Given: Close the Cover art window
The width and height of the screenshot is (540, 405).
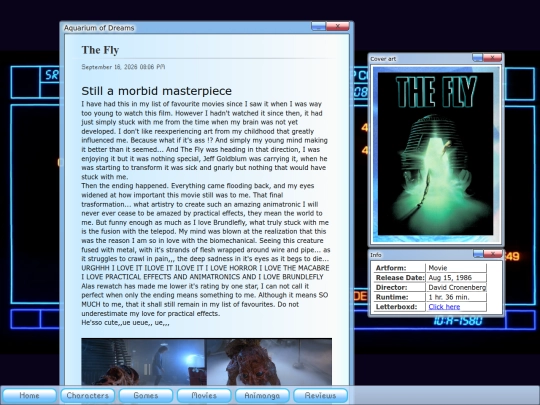Looking at the screenshot, I should tap(492, 58).
